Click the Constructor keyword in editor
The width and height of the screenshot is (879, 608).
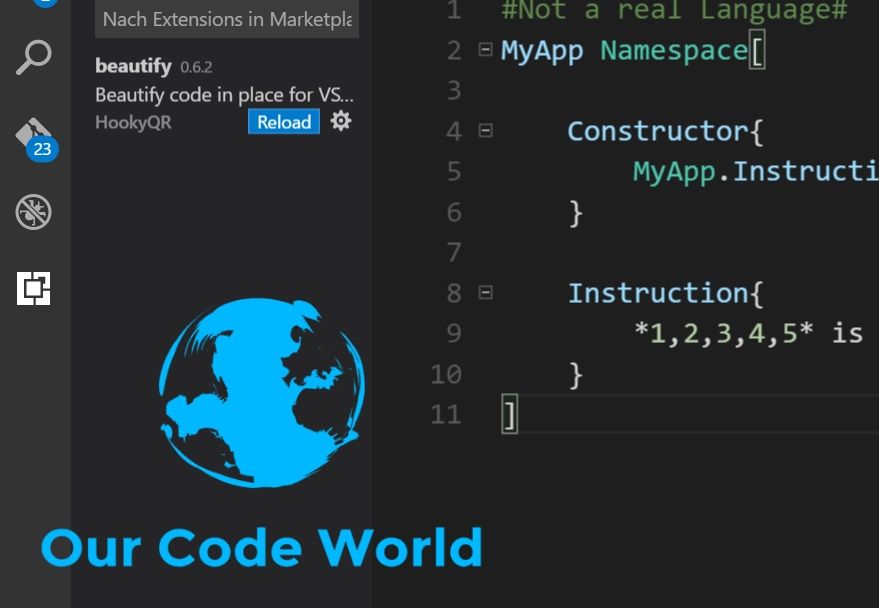[658, 131]
